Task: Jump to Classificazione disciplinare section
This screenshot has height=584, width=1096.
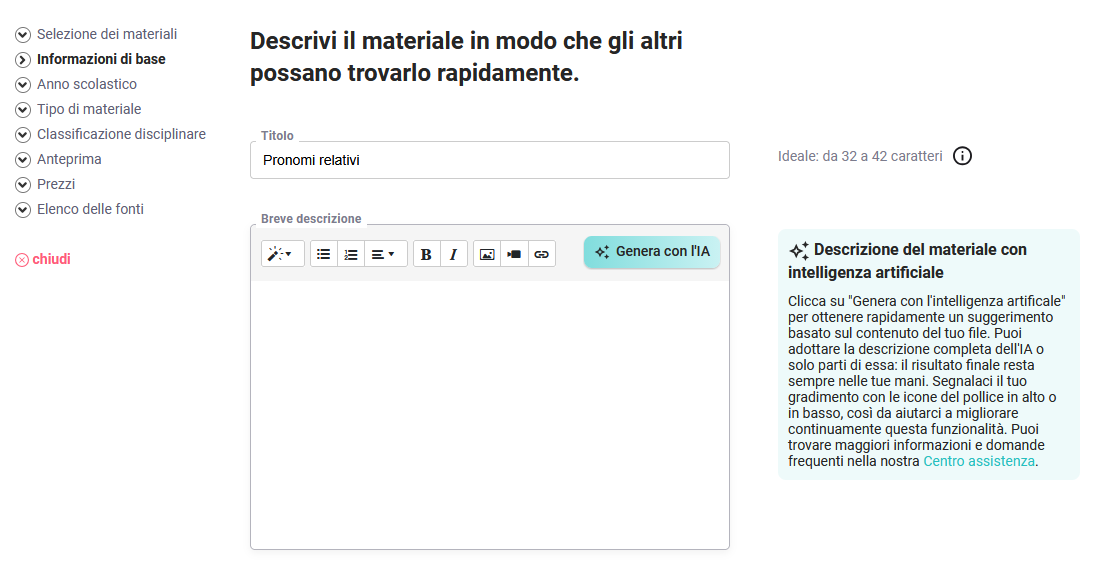Action: [120, 134]
